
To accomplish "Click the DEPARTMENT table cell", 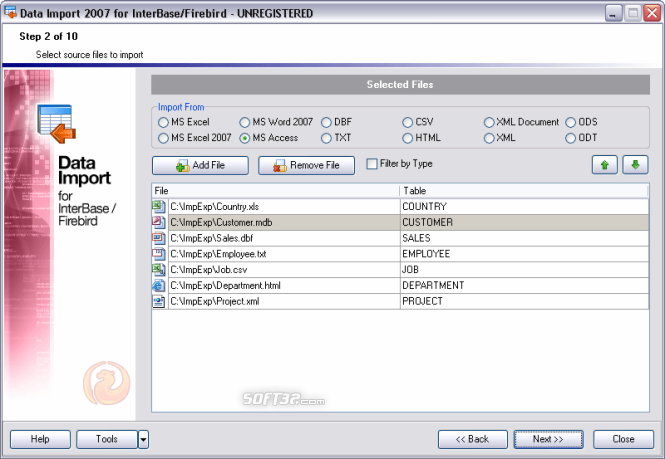I will (x=524, y=285).
